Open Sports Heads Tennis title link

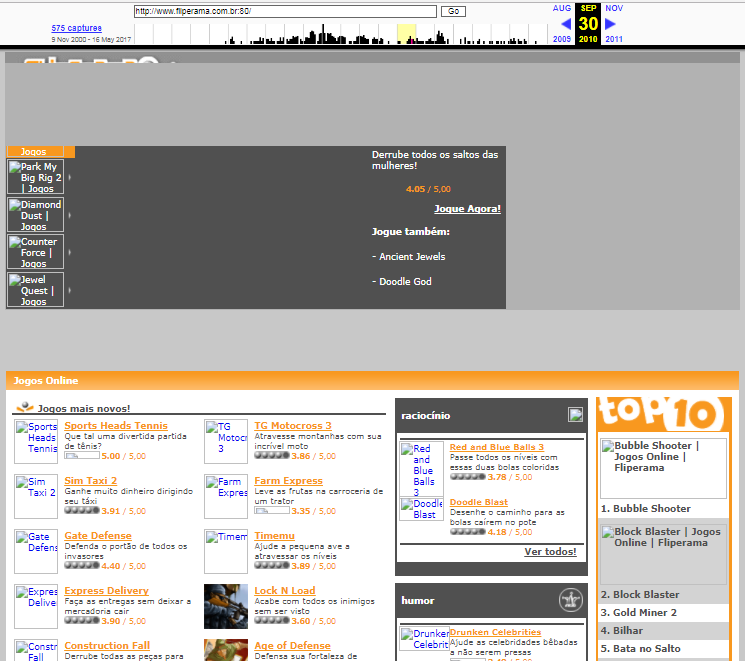[x=116, y=426]
